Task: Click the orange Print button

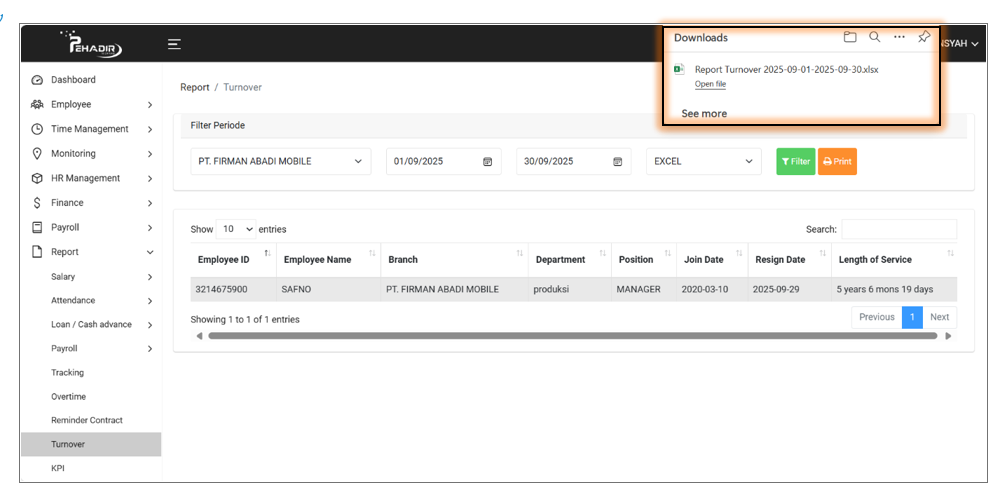Action: pyautogui.click(x=837, y=162)
